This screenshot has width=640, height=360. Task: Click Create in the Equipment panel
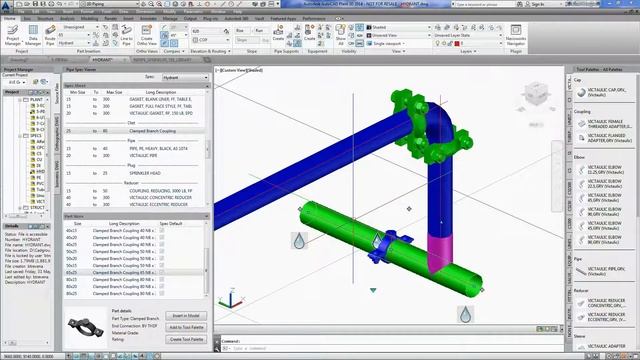[x=309, y=33]
